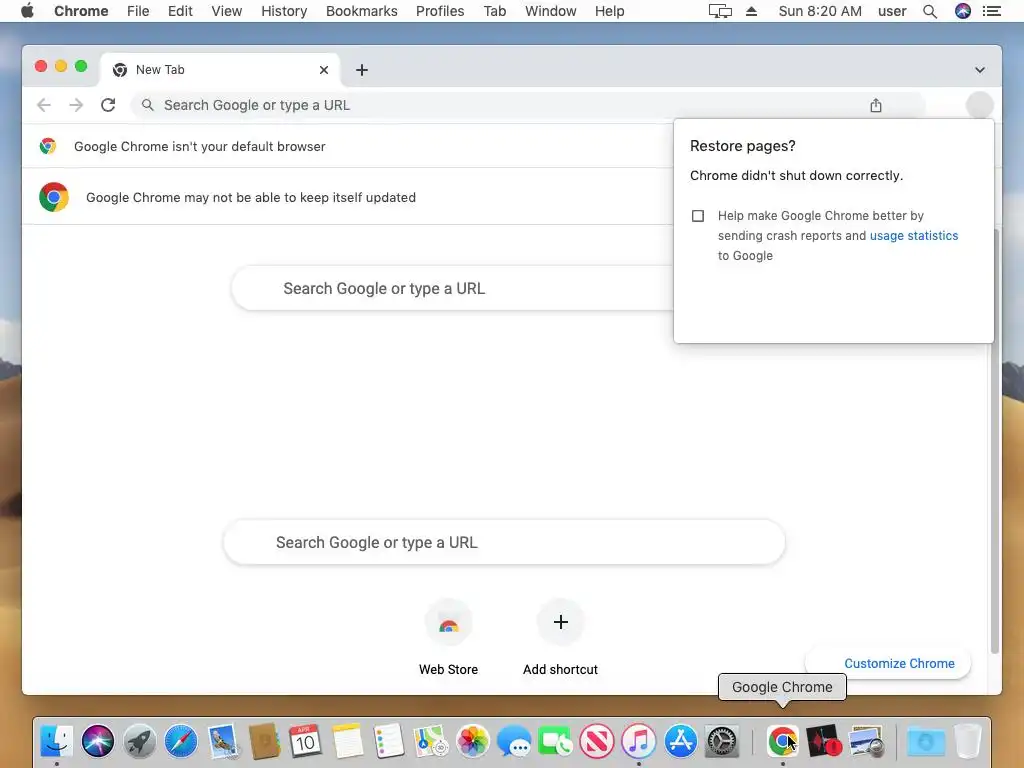The image size is (1024, 768).
Task: Open System Preferences gear in dock
Action: pos(722,741)
